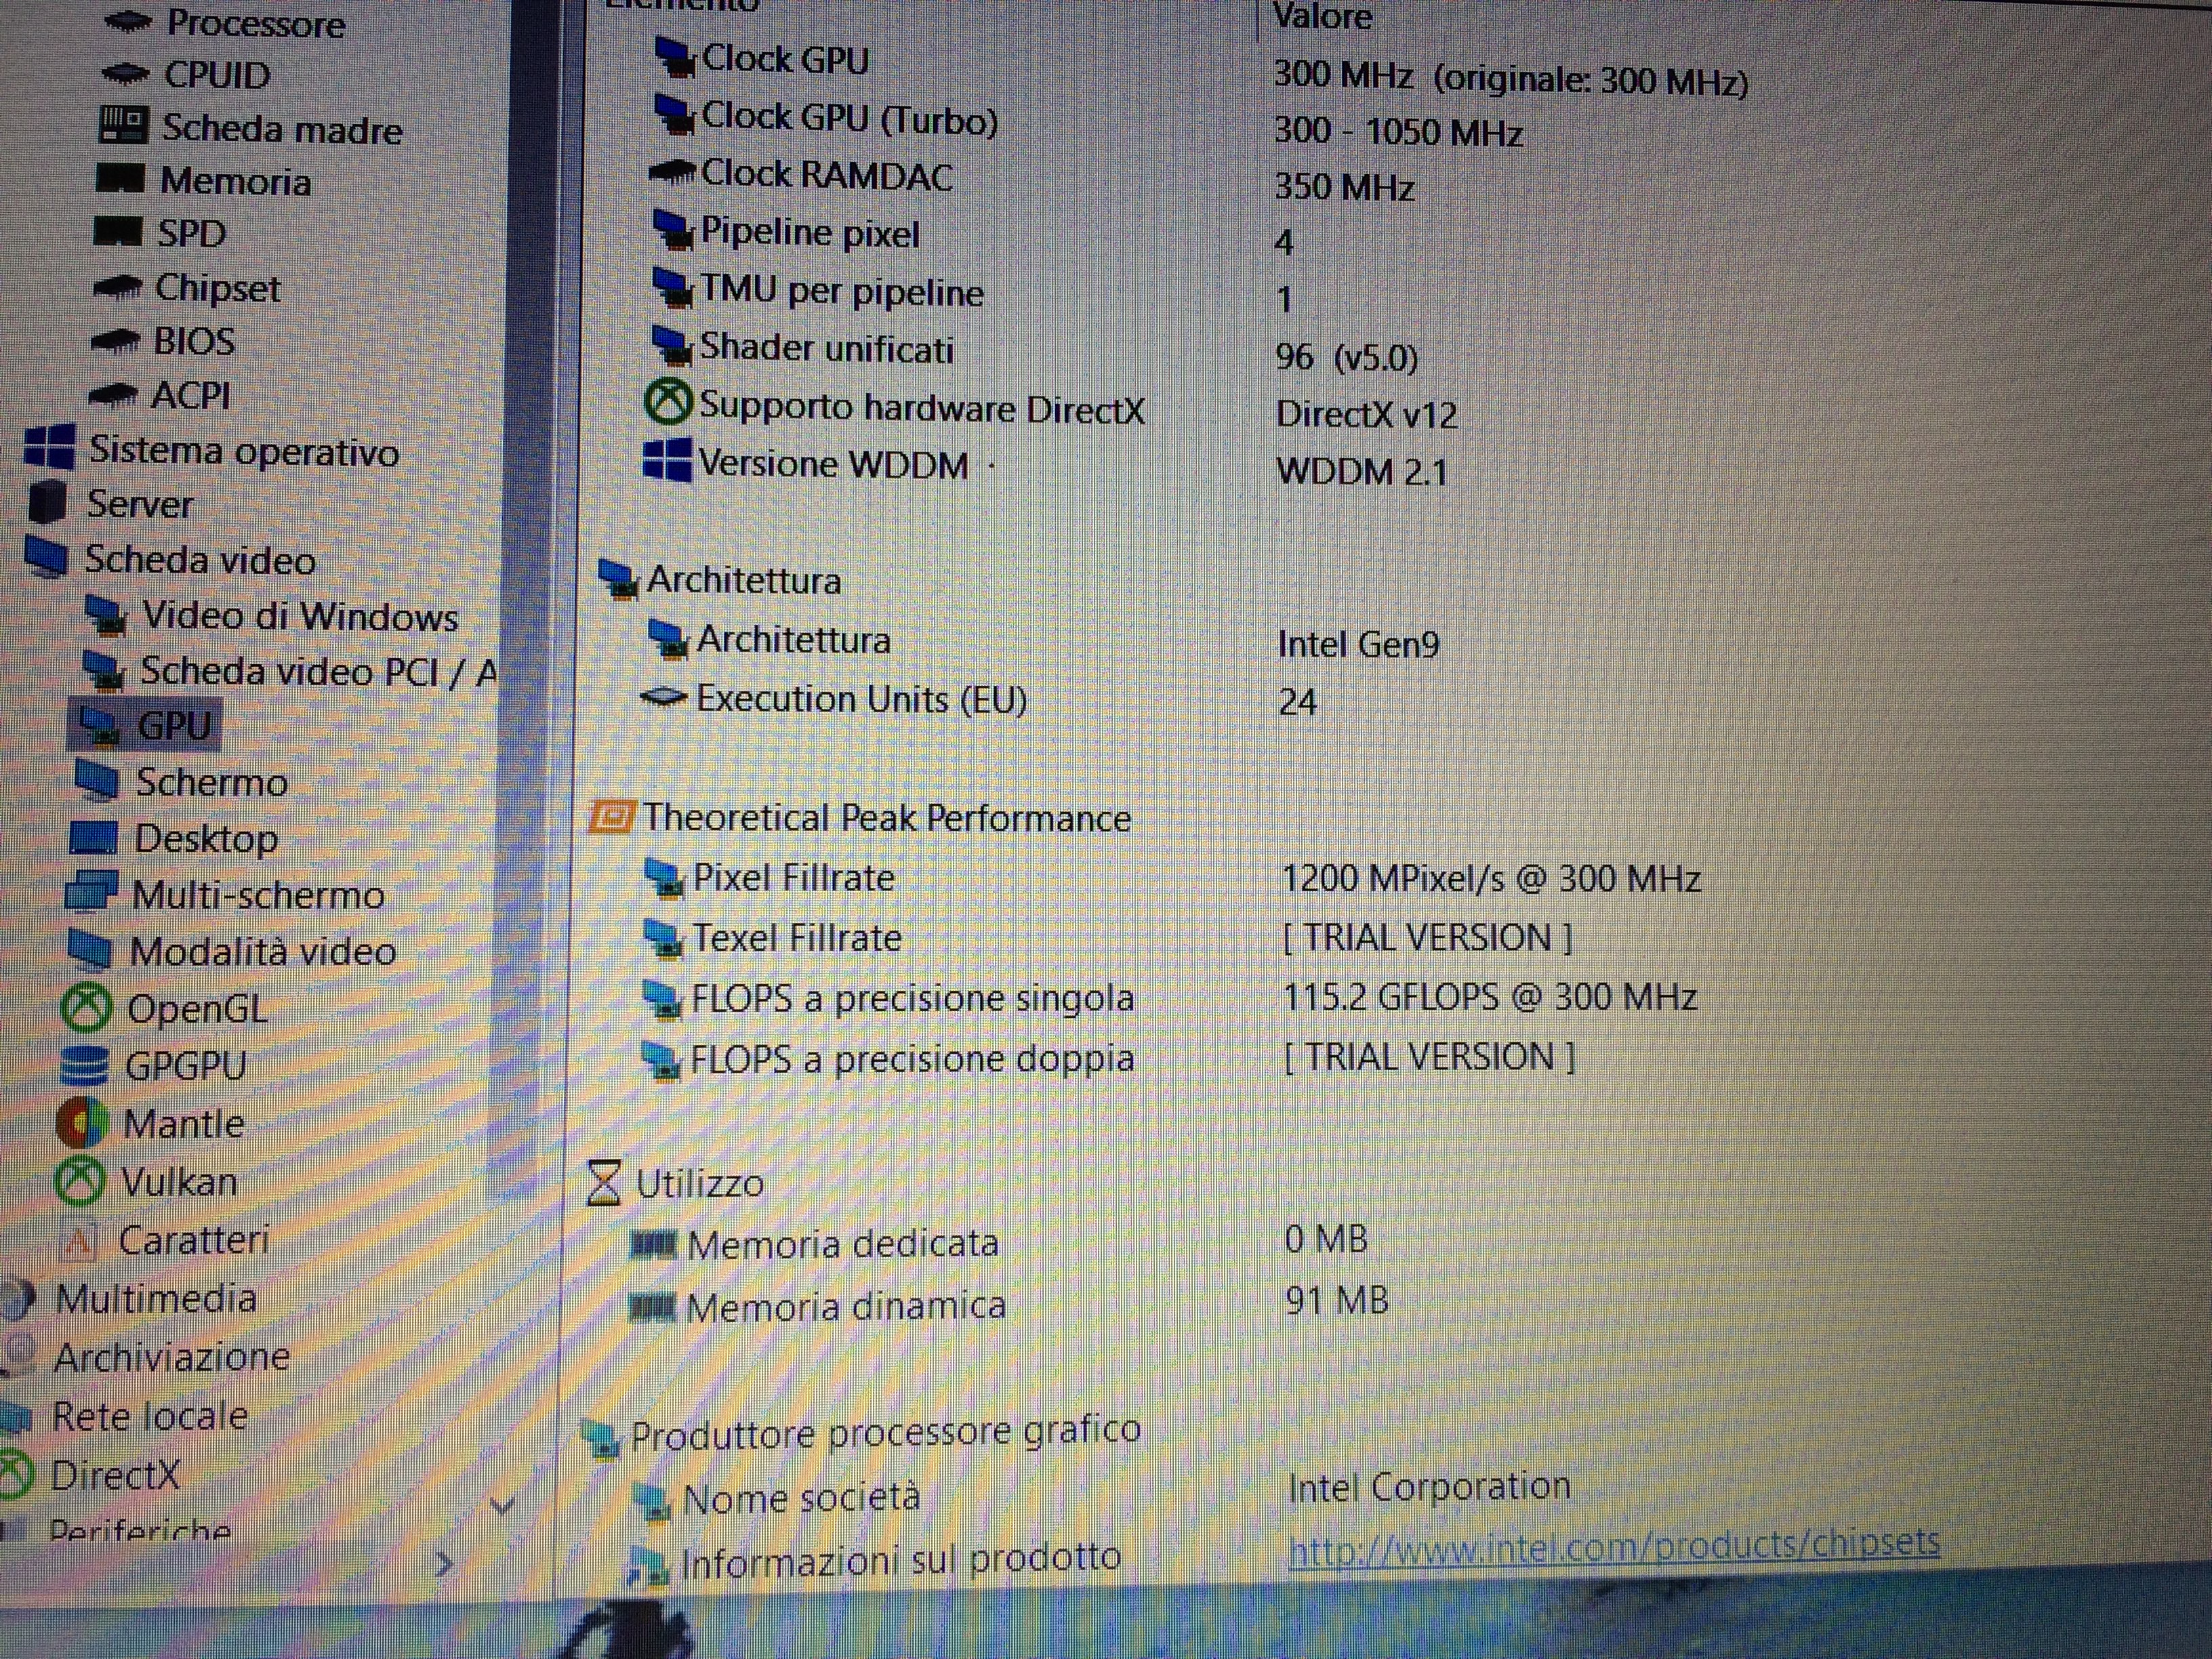Select the Nome società row
Screen dimensions: 2212x1659
click(x=1103, y=1494)
